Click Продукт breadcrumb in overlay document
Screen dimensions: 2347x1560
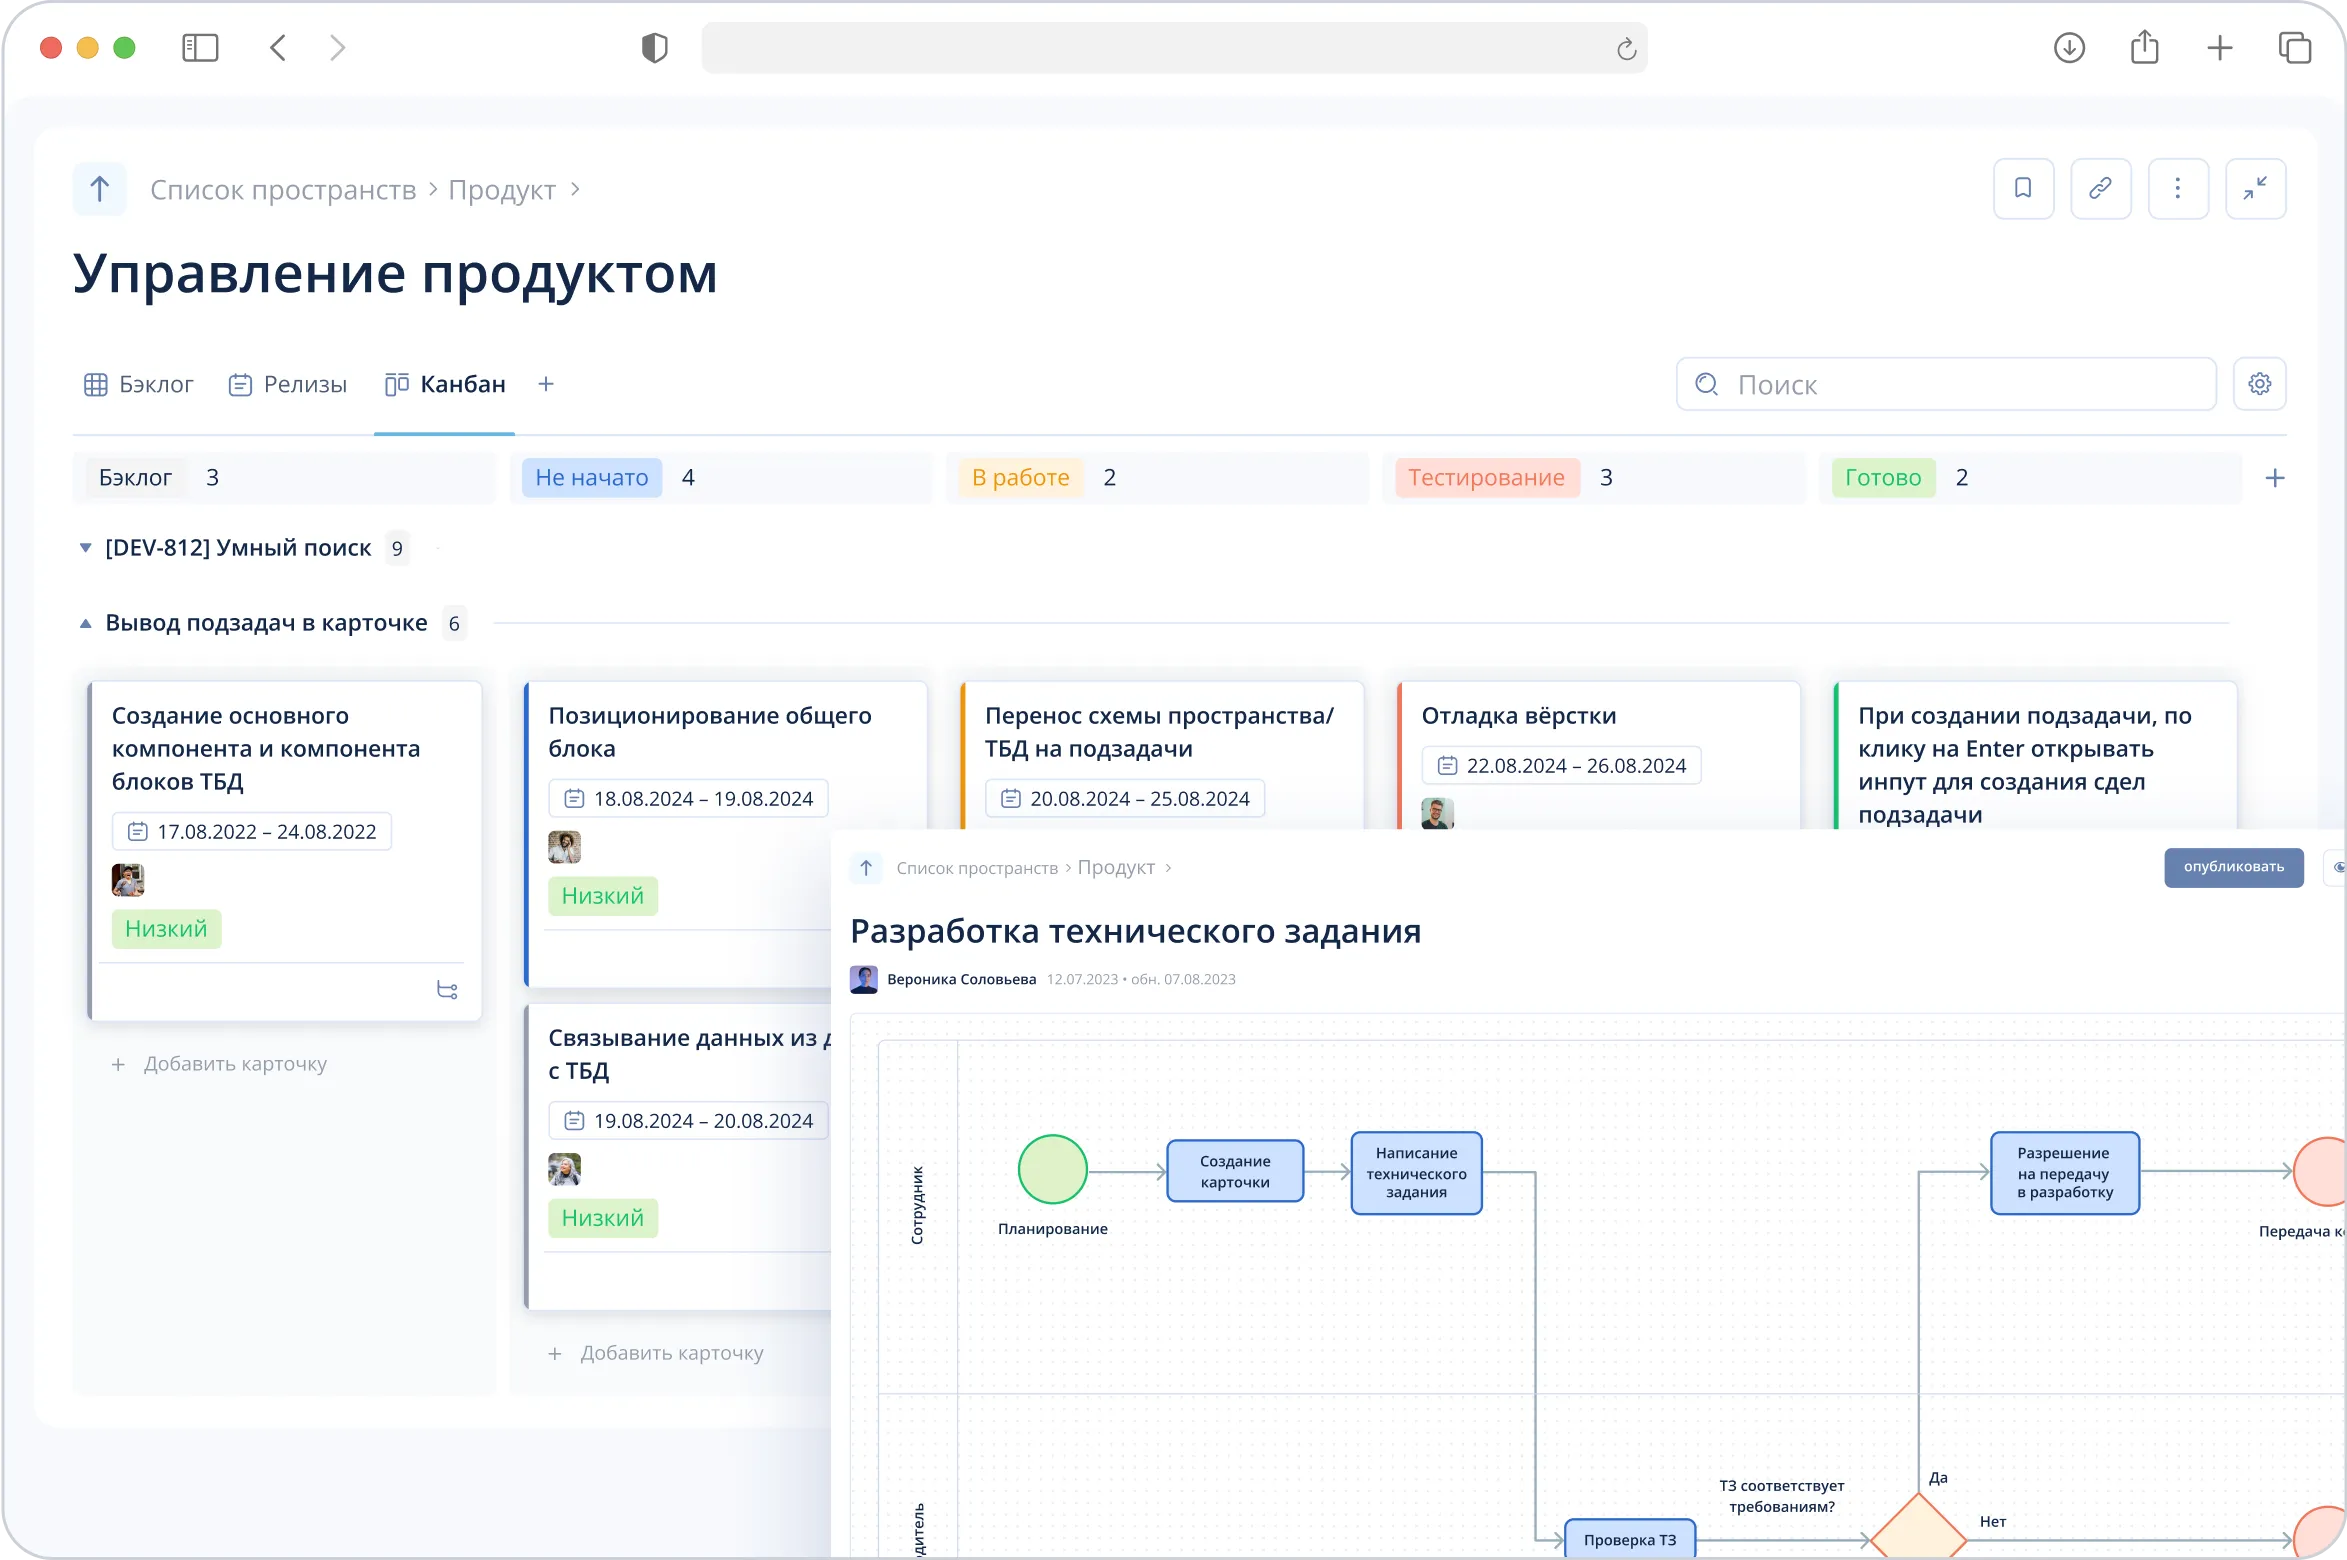[x=1116, y=868]
